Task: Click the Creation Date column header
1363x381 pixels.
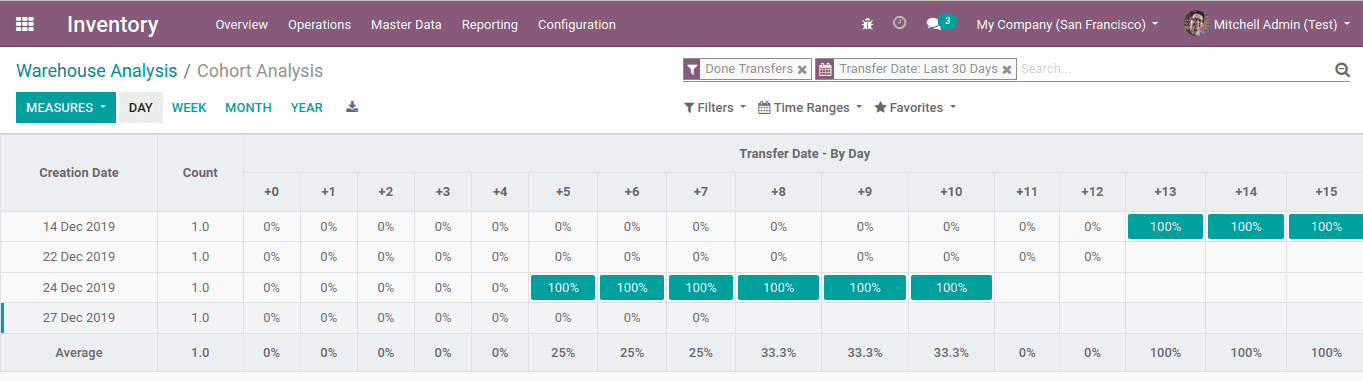Action: (79, 173)
